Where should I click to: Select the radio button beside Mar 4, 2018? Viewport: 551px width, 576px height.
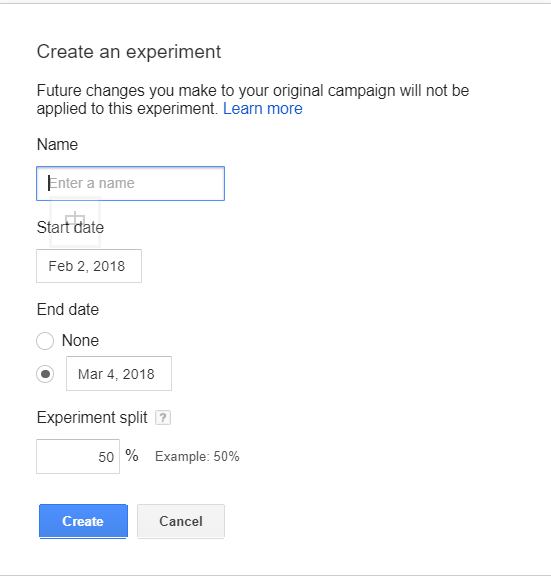[x=45, y=374]
